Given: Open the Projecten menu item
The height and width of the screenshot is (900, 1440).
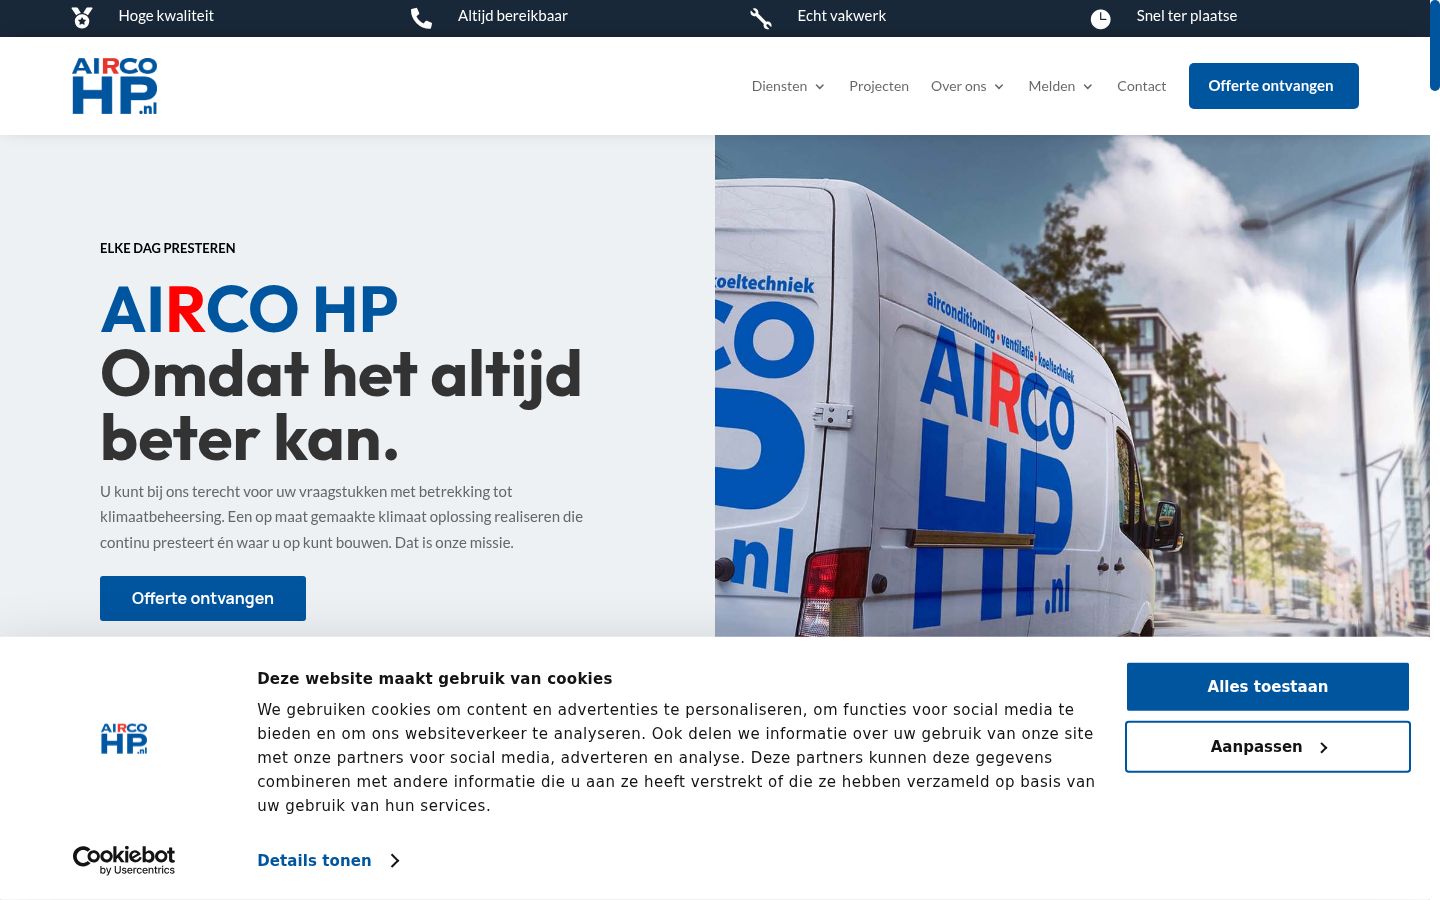Looking at the screenshot, I should pos(879,86).
